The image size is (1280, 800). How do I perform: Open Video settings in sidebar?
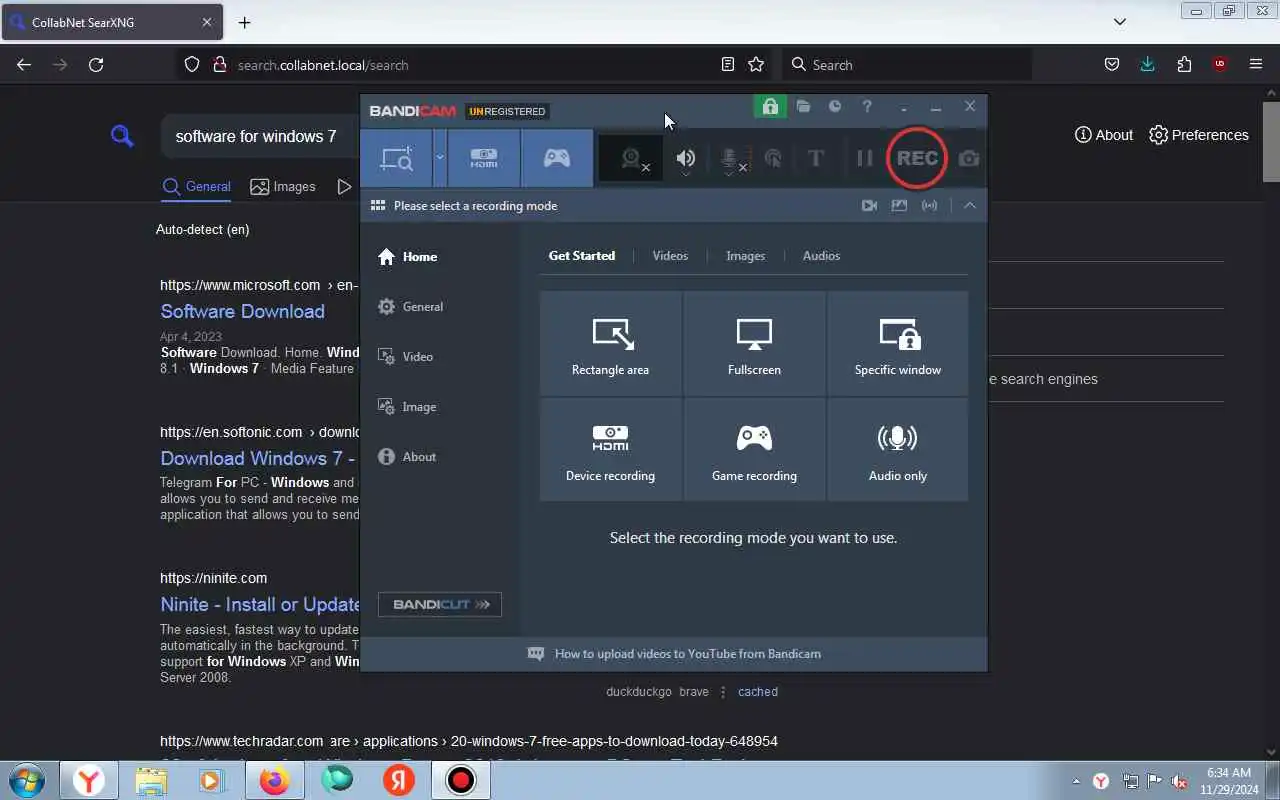[x=406, y=357]
